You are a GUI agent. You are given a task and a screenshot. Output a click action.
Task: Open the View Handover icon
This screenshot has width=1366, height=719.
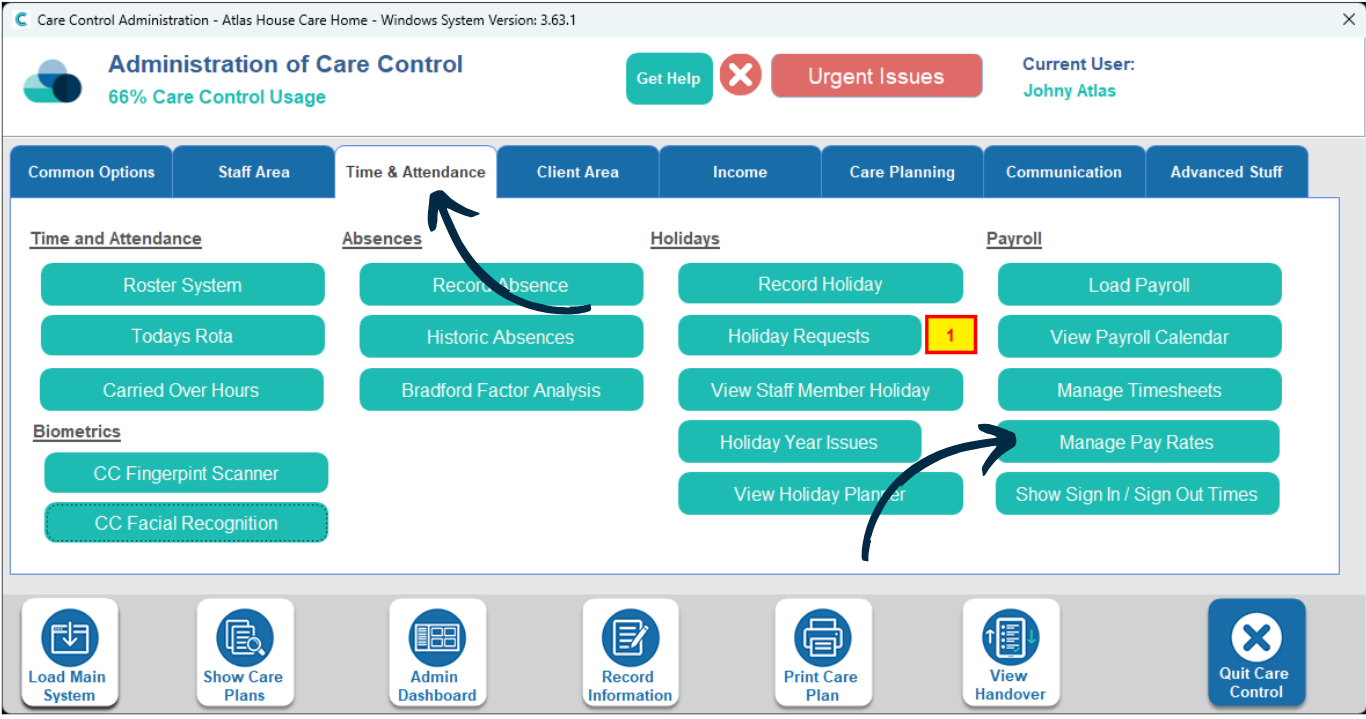coord(1011,654)
